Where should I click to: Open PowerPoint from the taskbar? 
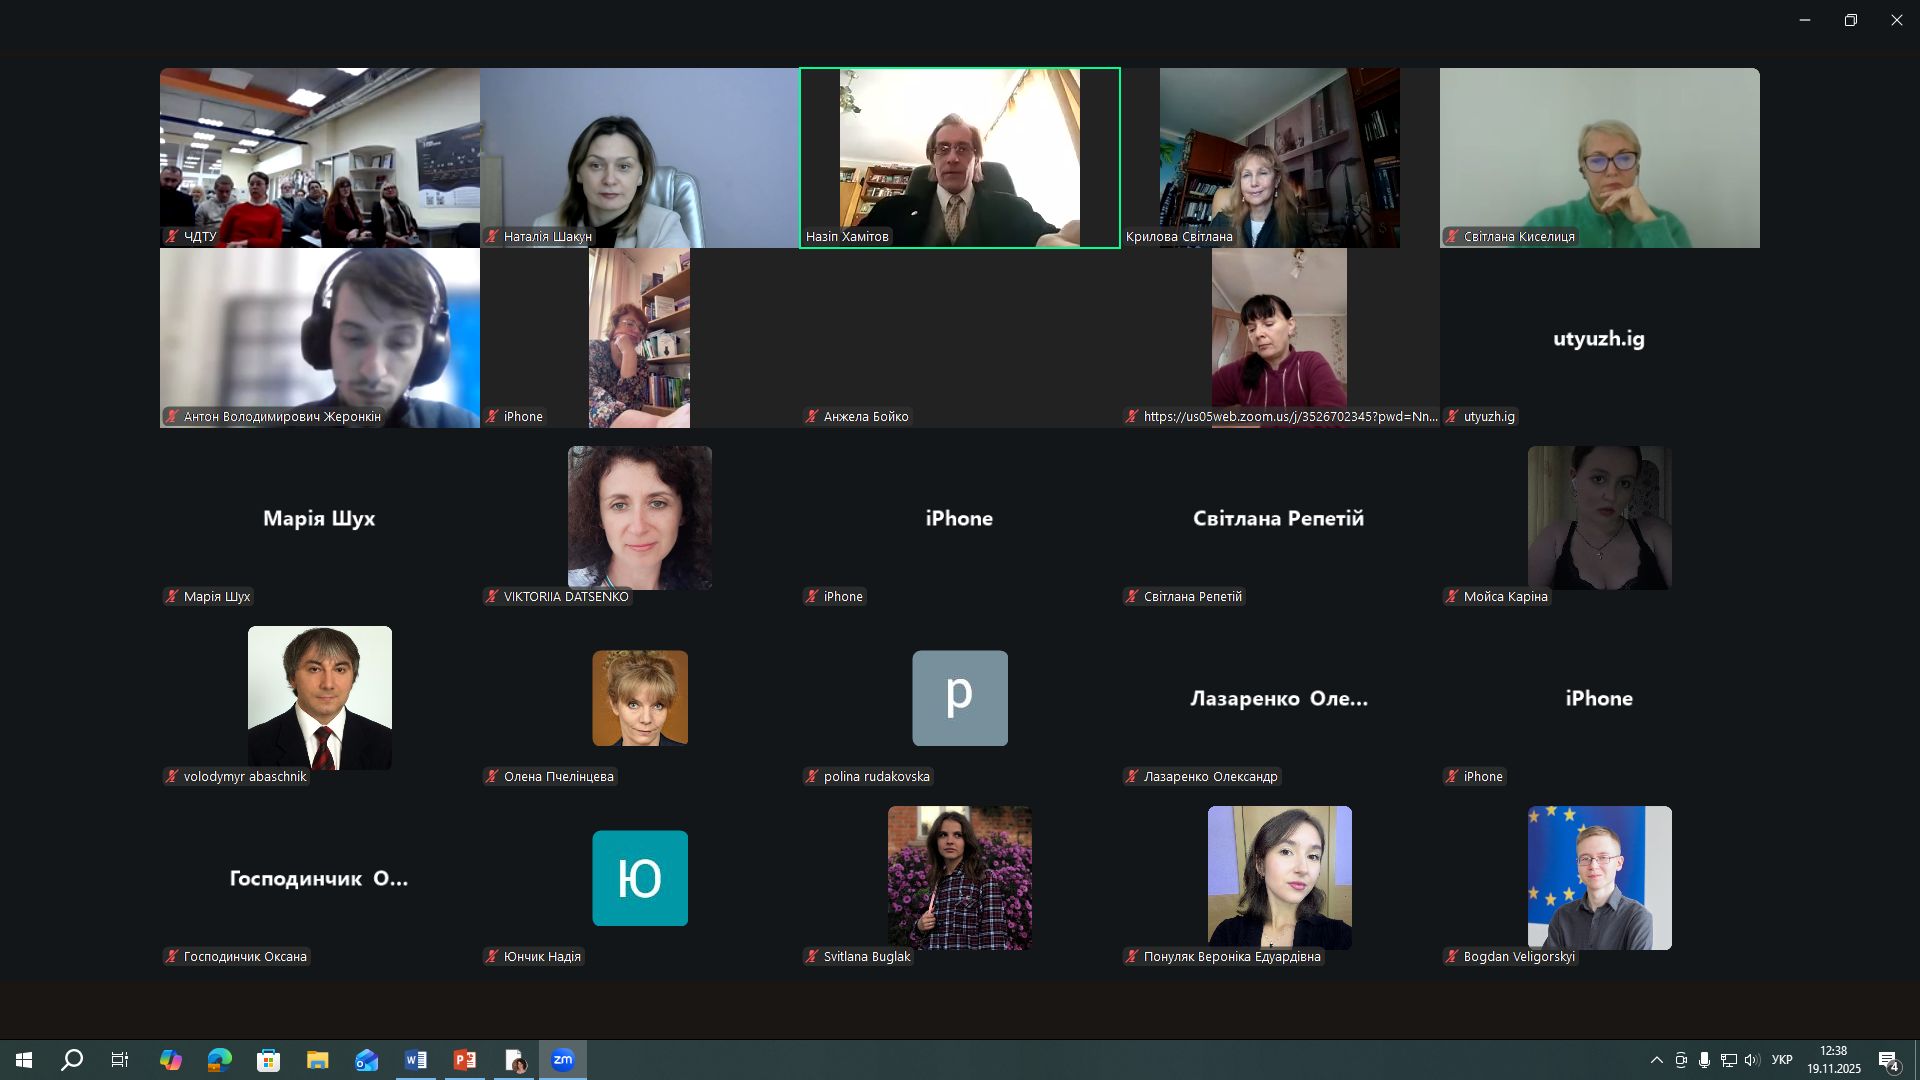pos(465,1060)
